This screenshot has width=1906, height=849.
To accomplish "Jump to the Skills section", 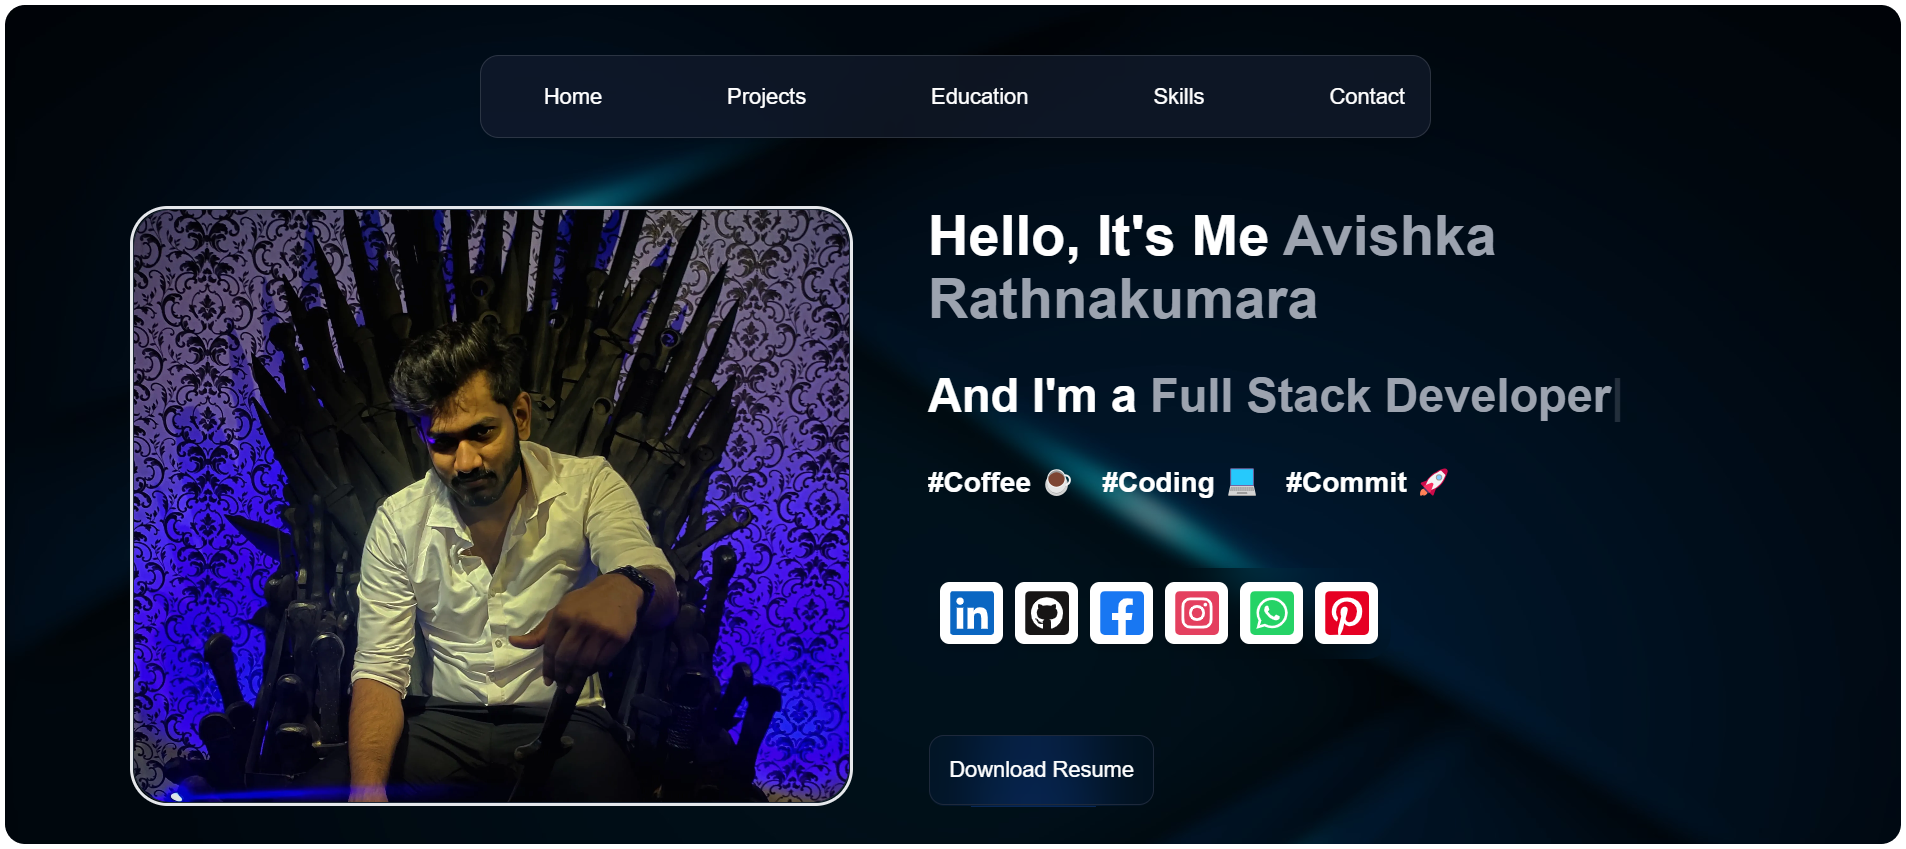I will click(1178, 97).
